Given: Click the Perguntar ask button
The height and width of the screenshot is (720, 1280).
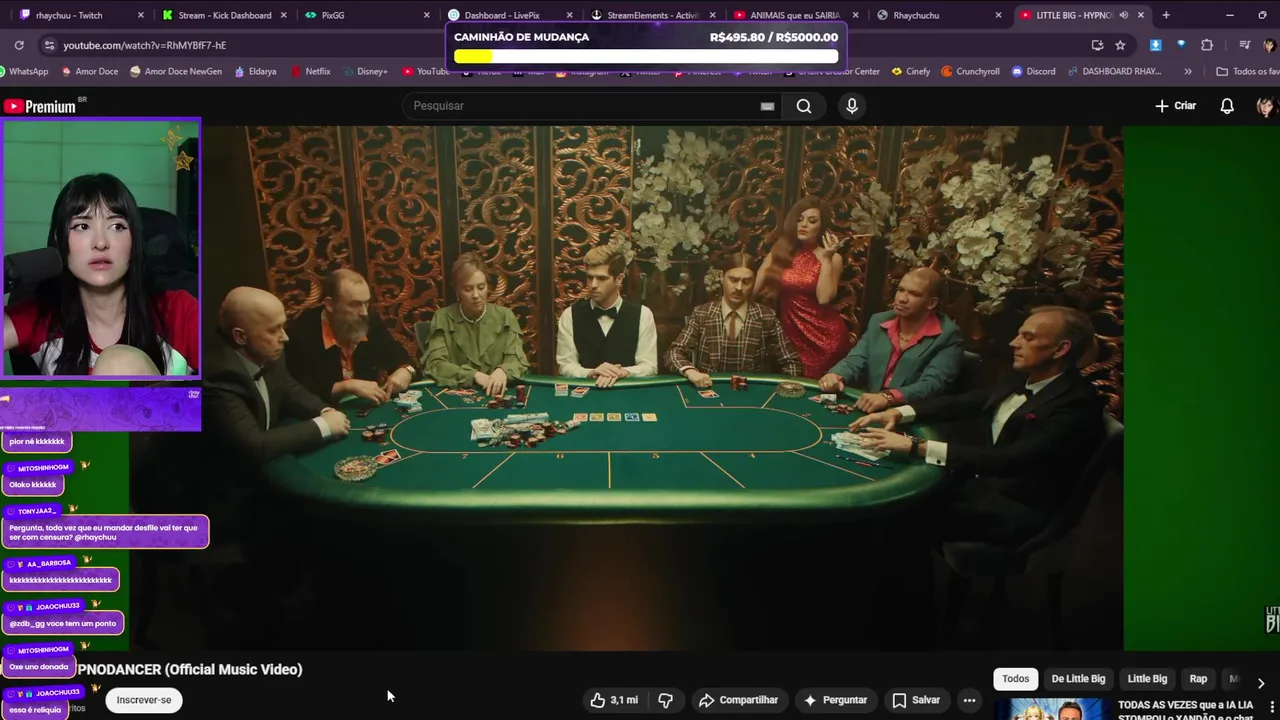Looking at the screenshot, I should pyautogui.click(x=835, y=700).
